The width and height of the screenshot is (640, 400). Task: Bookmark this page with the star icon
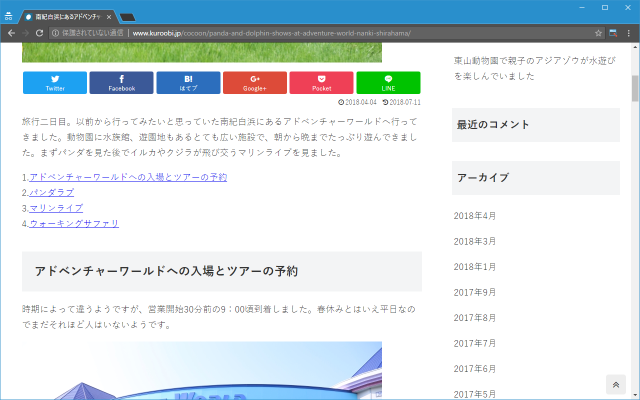[598, 33]
